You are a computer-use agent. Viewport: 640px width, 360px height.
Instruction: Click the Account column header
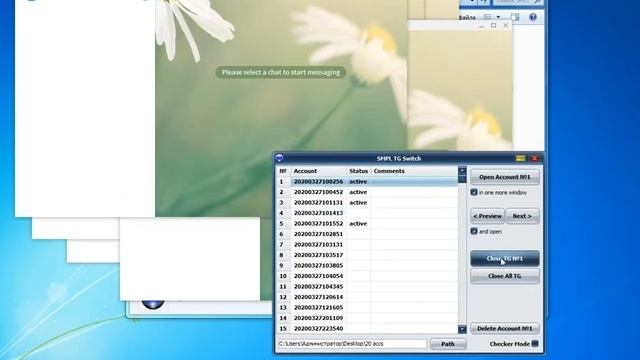[x=318, y=171]
